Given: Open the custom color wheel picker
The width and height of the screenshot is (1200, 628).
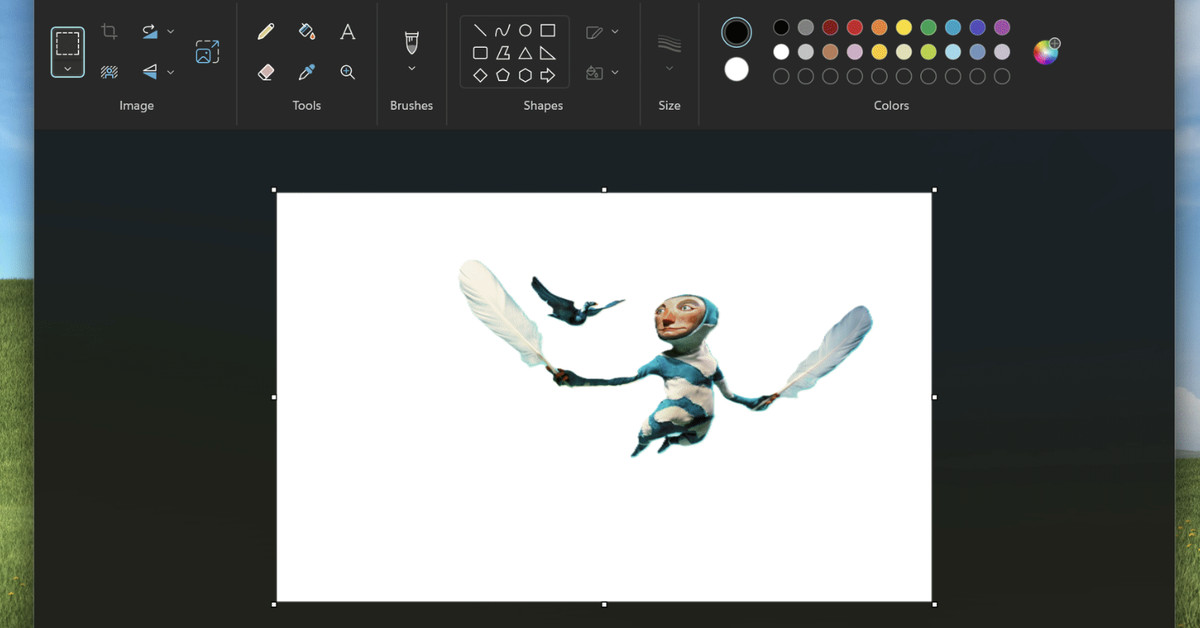Looking at the screenshot, I should coord(1046,51).
